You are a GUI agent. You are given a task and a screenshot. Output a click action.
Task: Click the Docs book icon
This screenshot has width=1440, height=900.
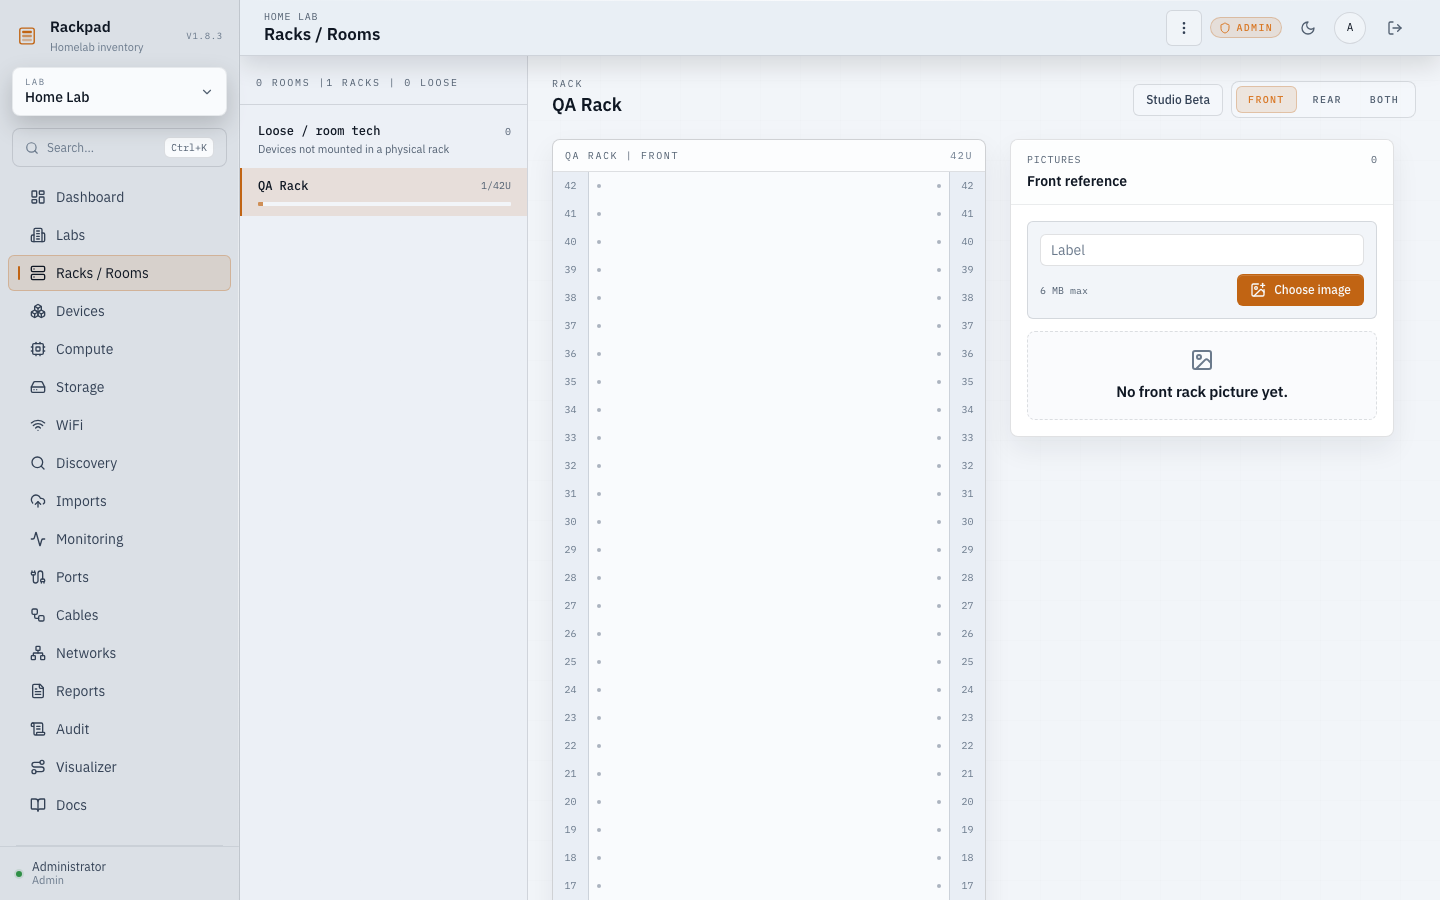38,805
